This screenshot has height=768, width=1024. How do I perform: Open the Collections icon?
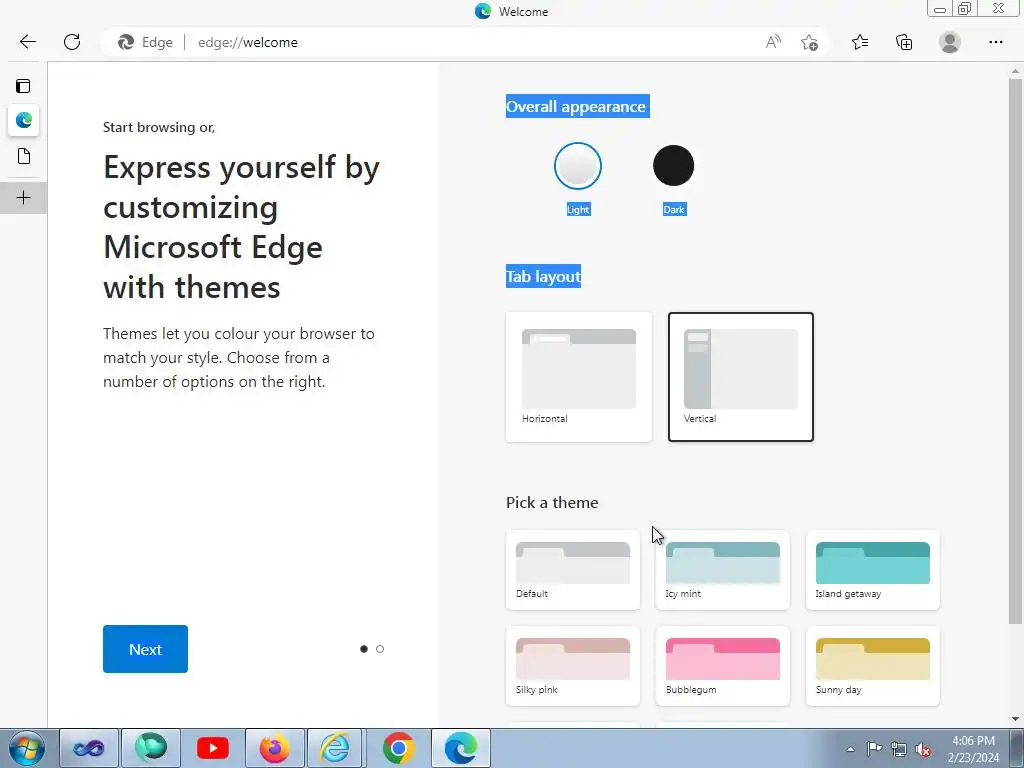[x=904, y=42]
